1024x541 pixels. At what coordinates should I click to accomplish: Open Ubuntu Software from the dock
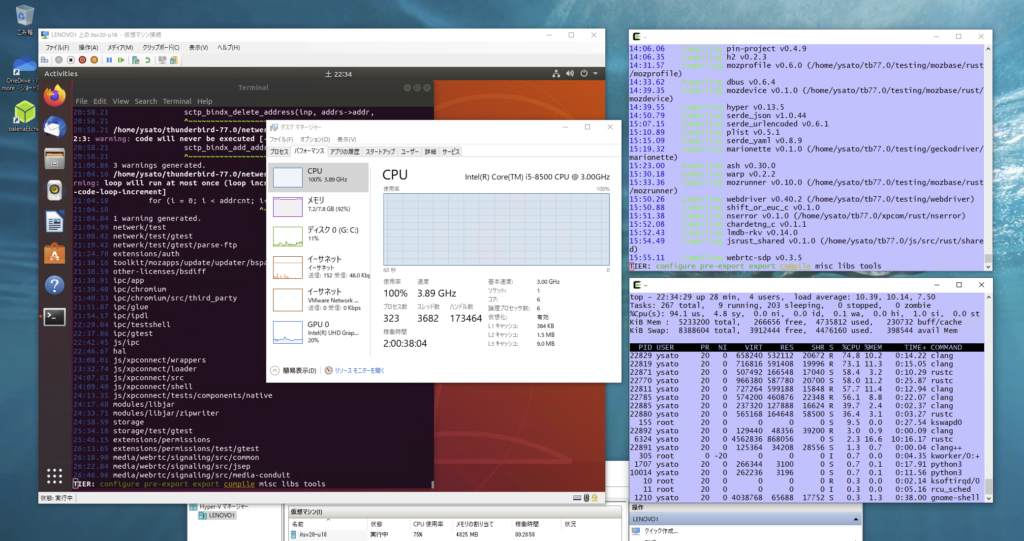click(x=56, y=253)
